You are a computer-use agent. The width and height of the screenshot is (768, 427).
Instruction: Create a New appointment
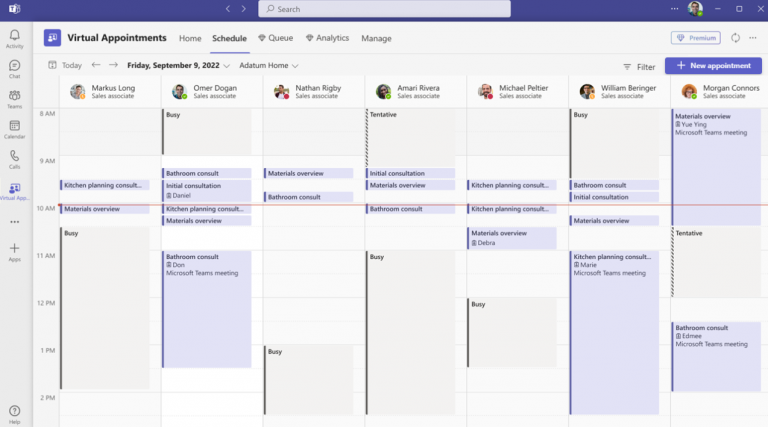pyautogui.click(x=713, y=66)
